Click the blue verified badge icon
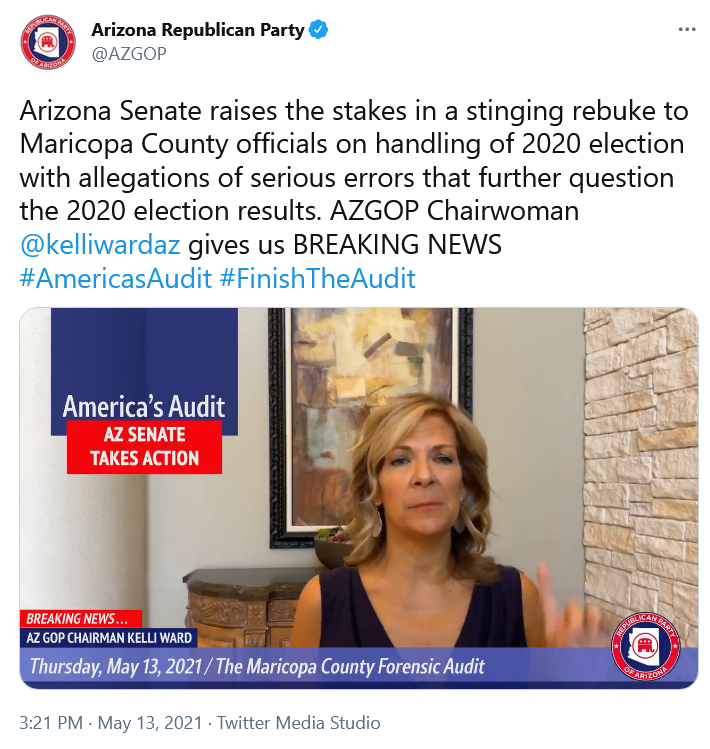Screen dimensions: 710x749 319,30
